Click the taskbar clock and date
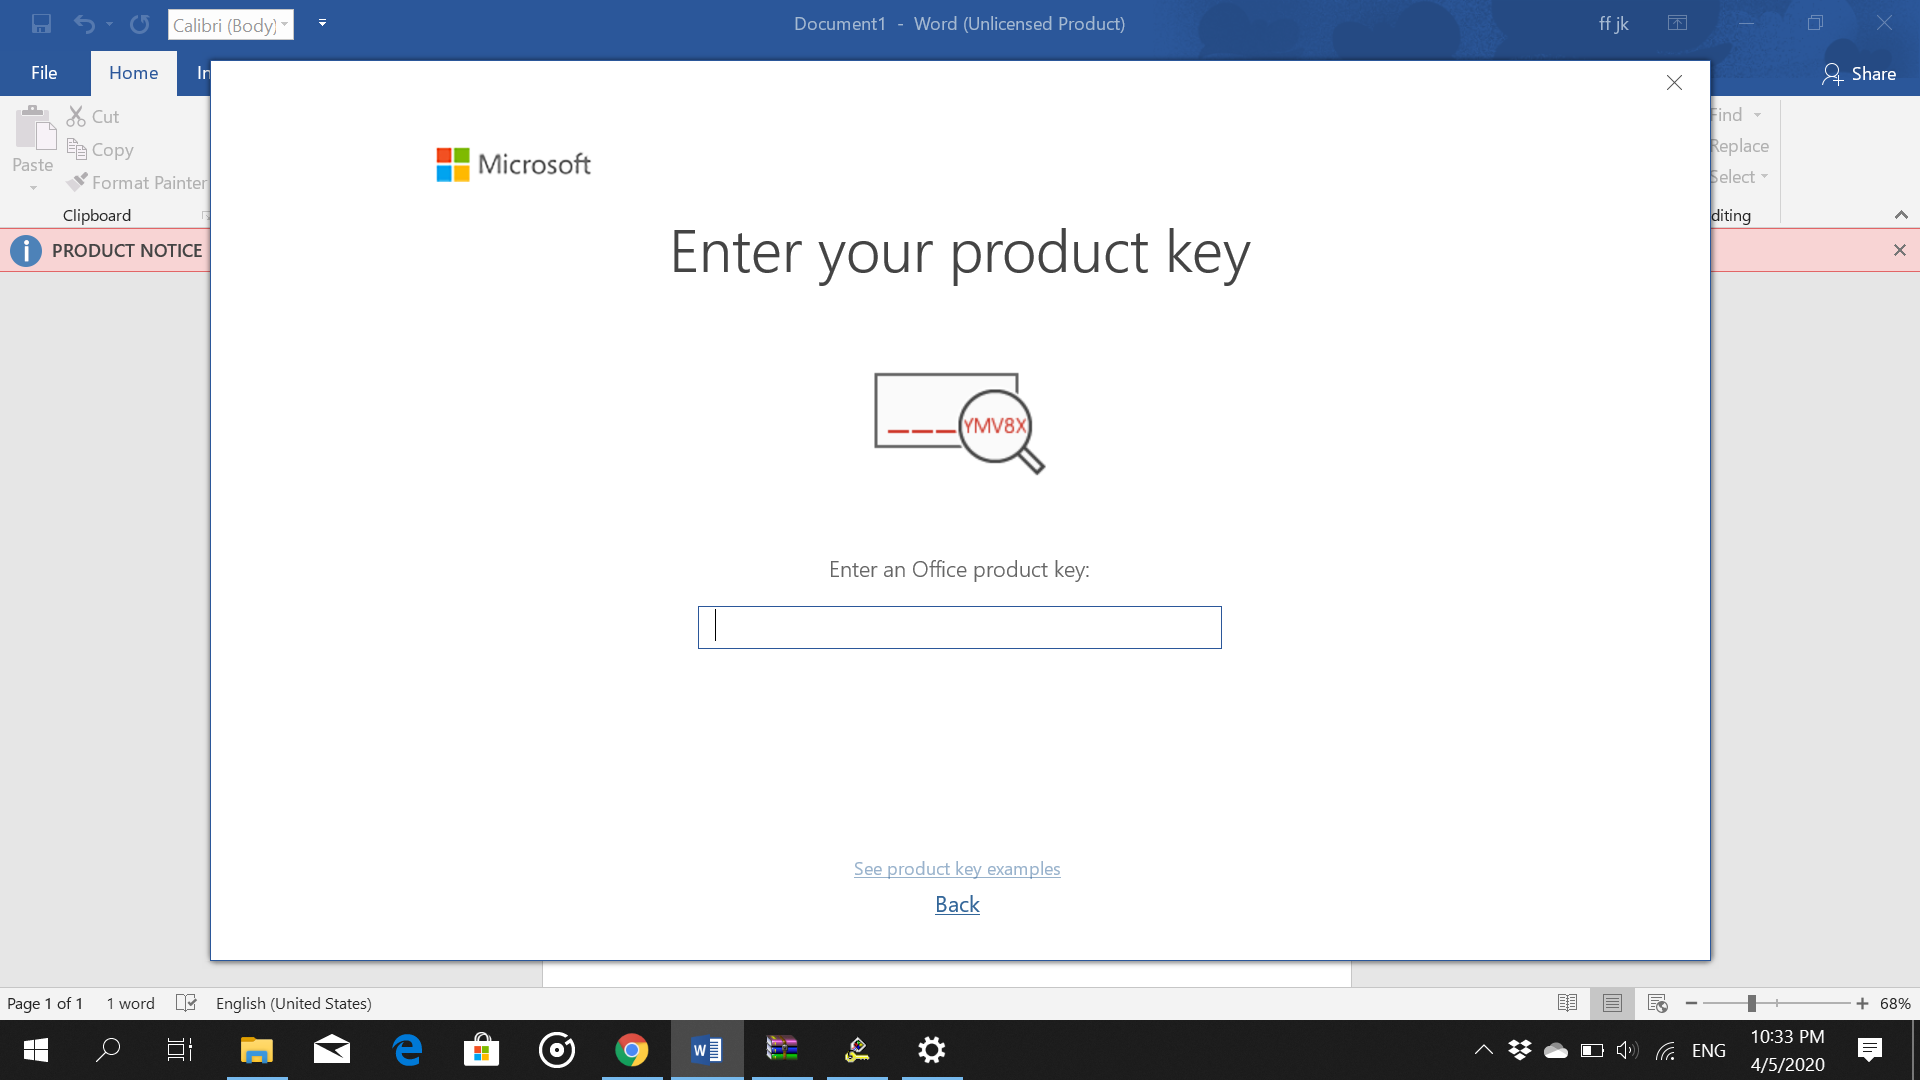 tap(1788, 1050)
